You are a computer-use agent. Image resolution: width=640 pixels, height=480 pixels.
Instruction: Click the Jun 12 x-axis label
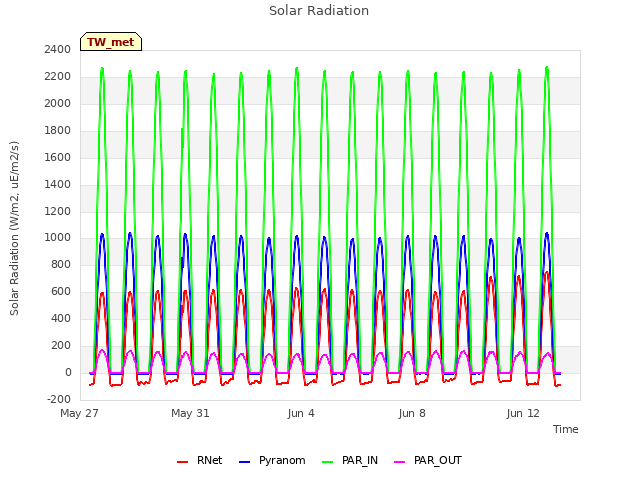pyautogui.click(x=523, y=413)
